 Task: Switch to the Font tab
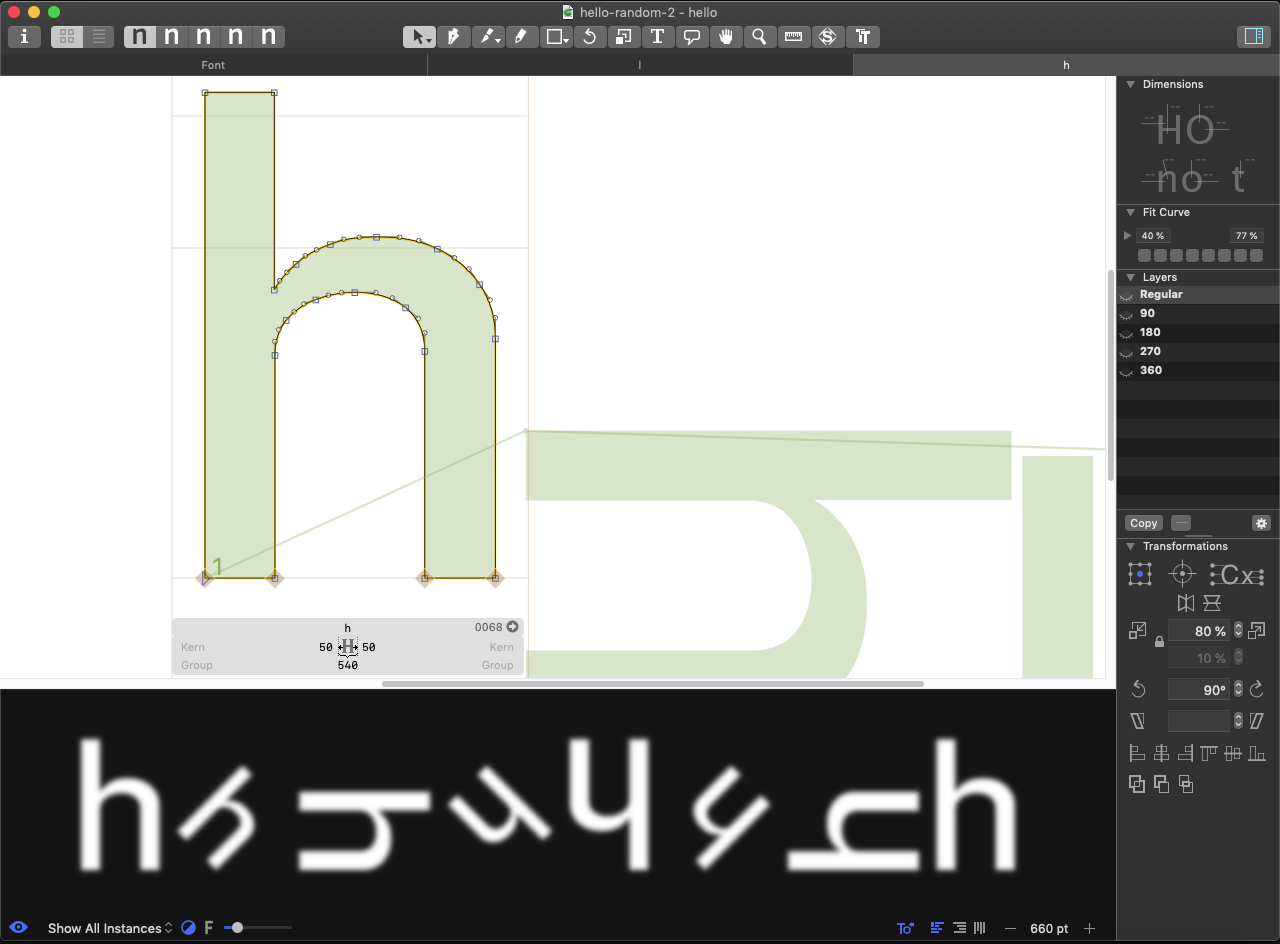(x=213, y=64)
